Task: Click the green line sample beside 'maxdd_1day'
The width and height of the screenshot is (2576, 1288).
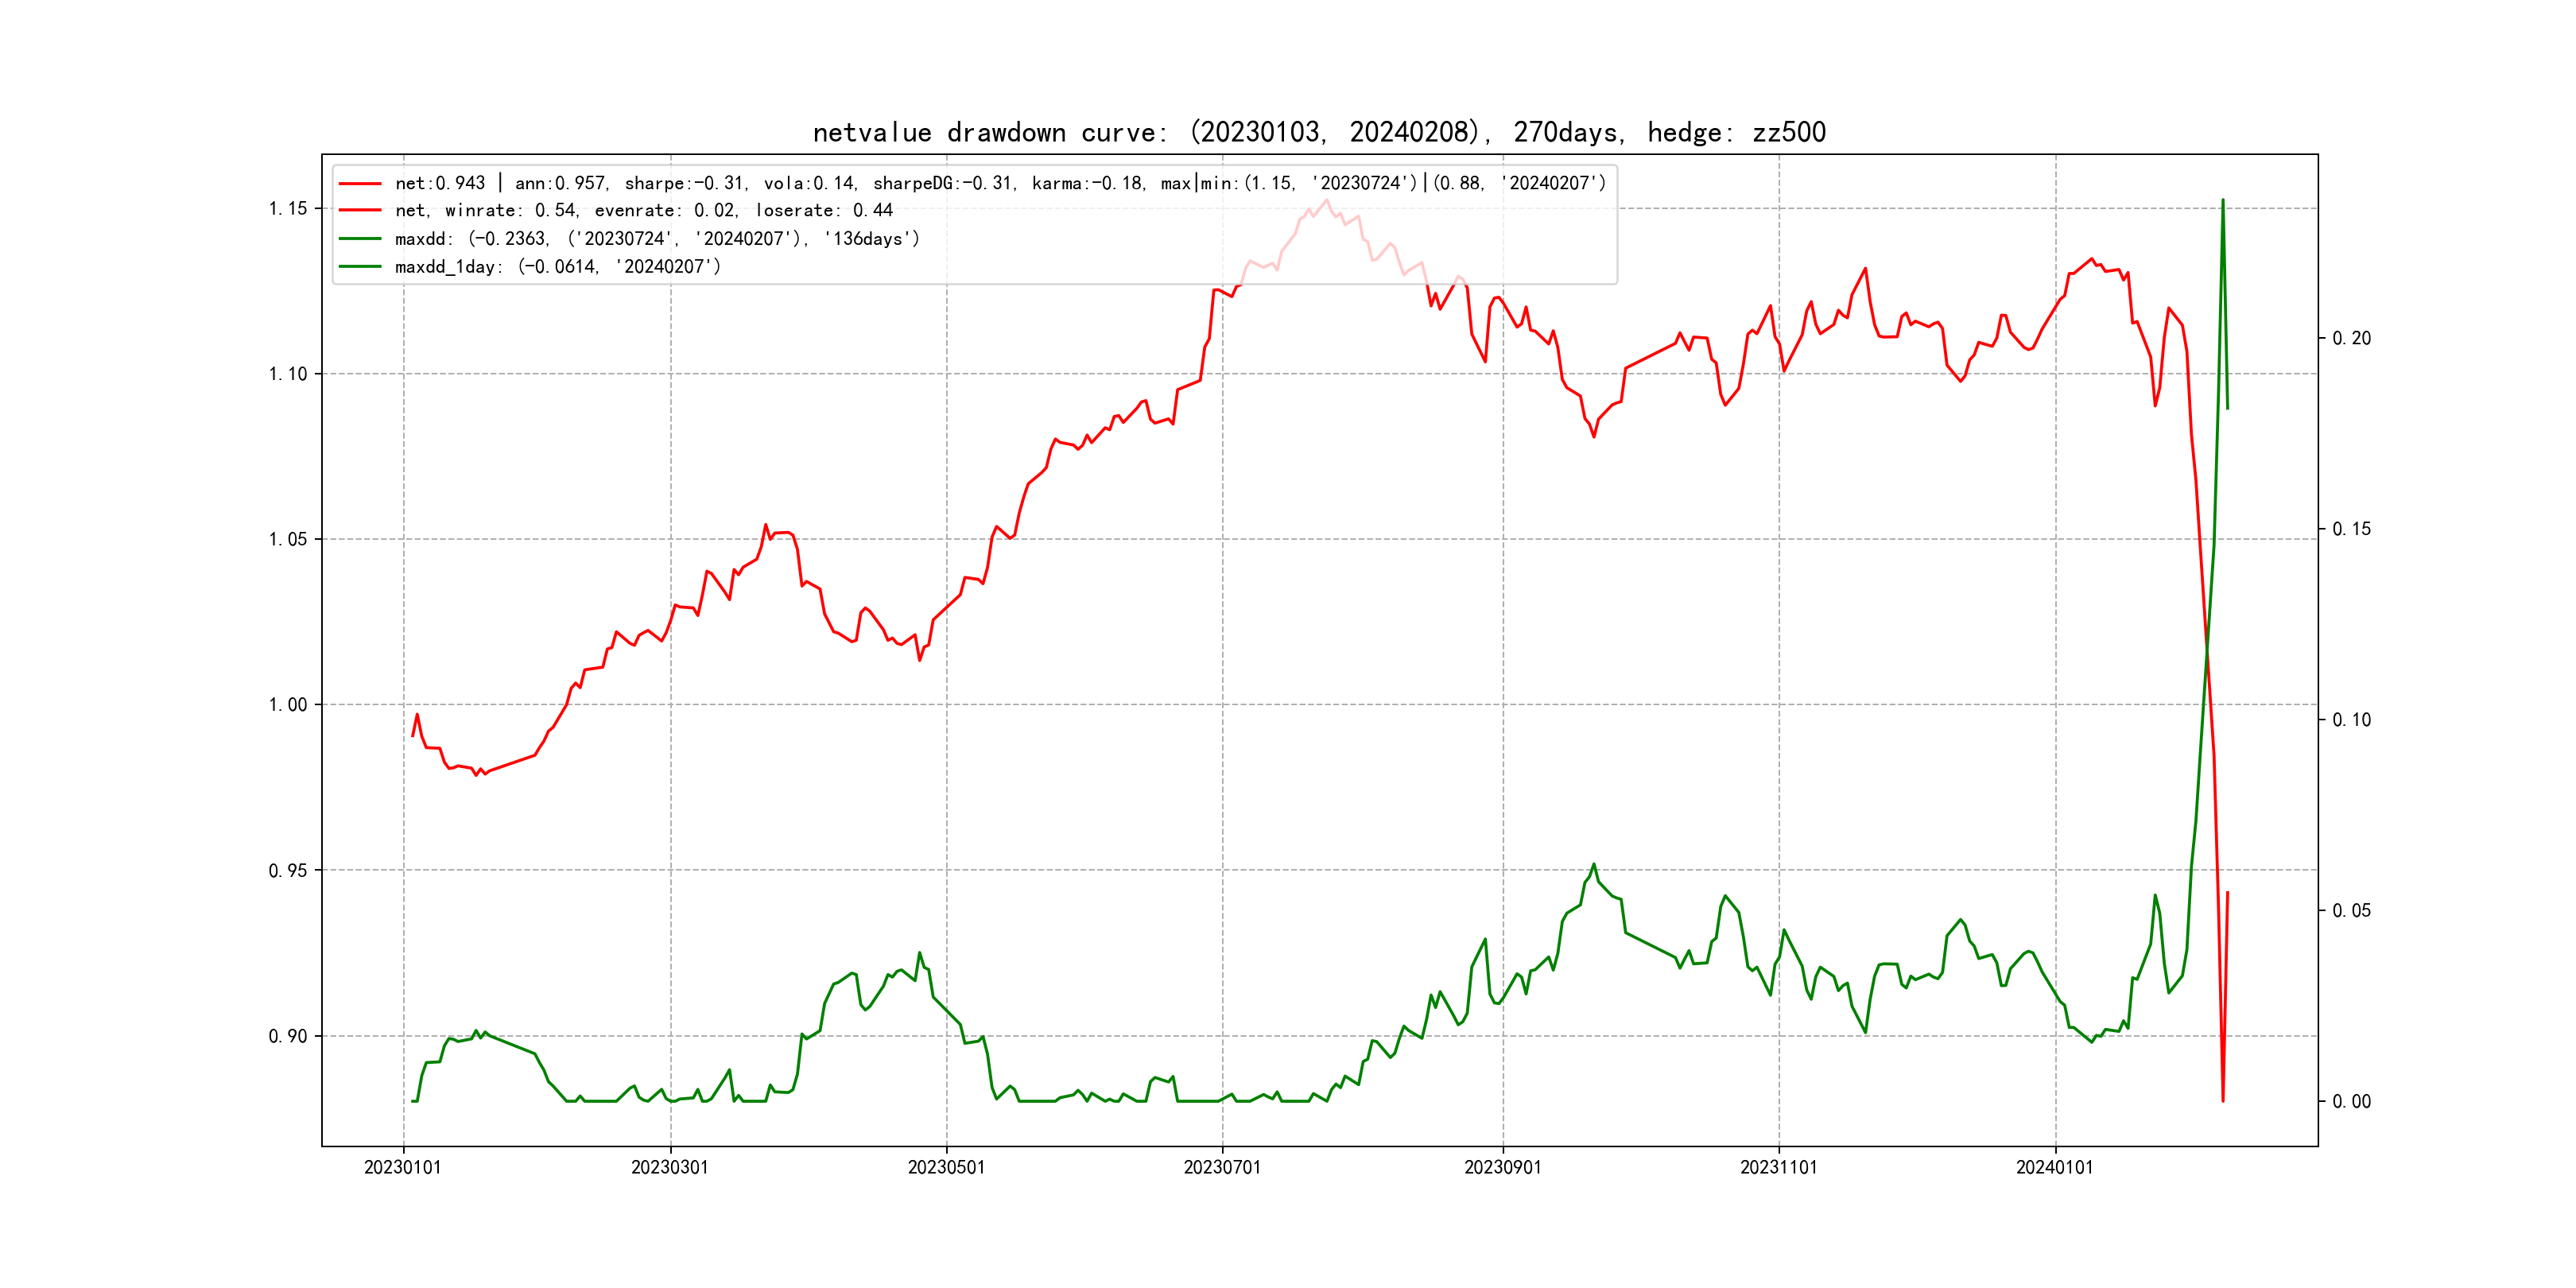Action: [360, 267]
